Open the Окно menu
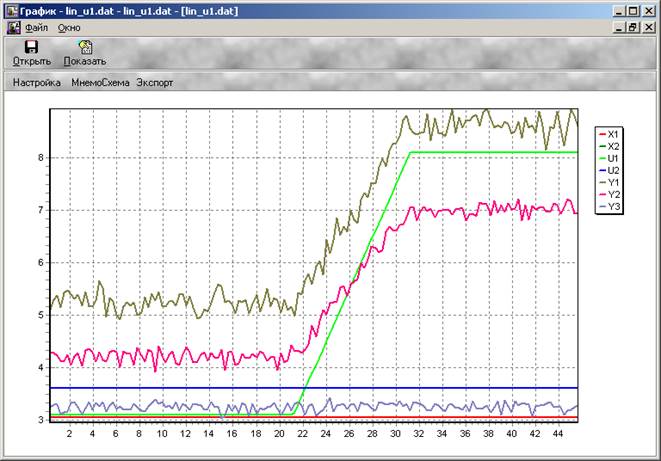The height and width of the screenshot is (461, 661). [x=69, y=28]
